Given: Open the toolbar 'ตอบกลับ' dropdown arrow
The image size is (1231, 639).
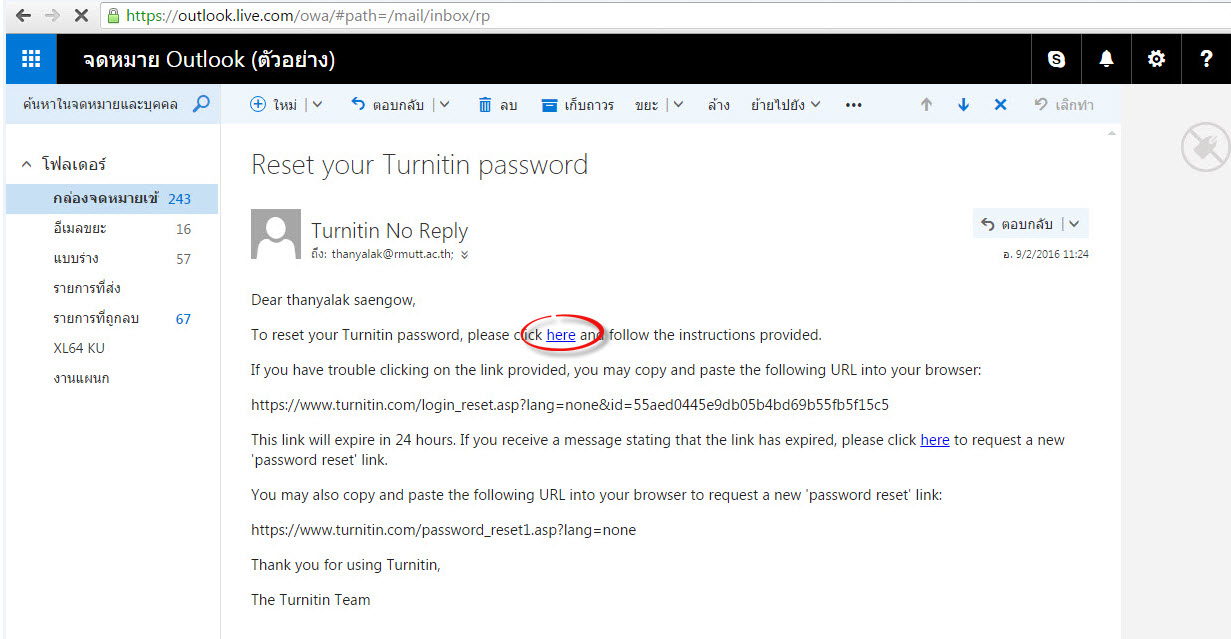Looking at the screenshot, I should [x=444, y=104].
